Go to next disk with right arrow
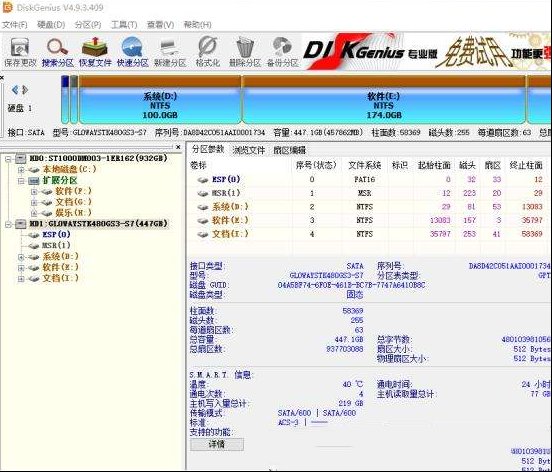This screenshot has height=472, width=552. coord(25,90)
